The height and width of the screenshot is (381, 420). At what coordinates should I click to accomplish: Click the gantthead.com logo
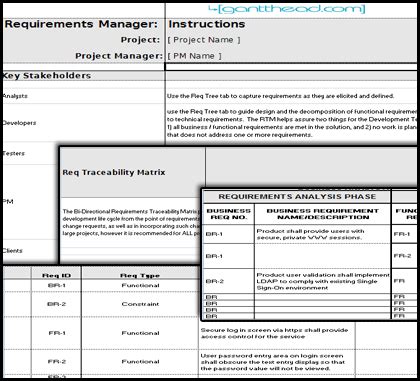coord(287,9)
